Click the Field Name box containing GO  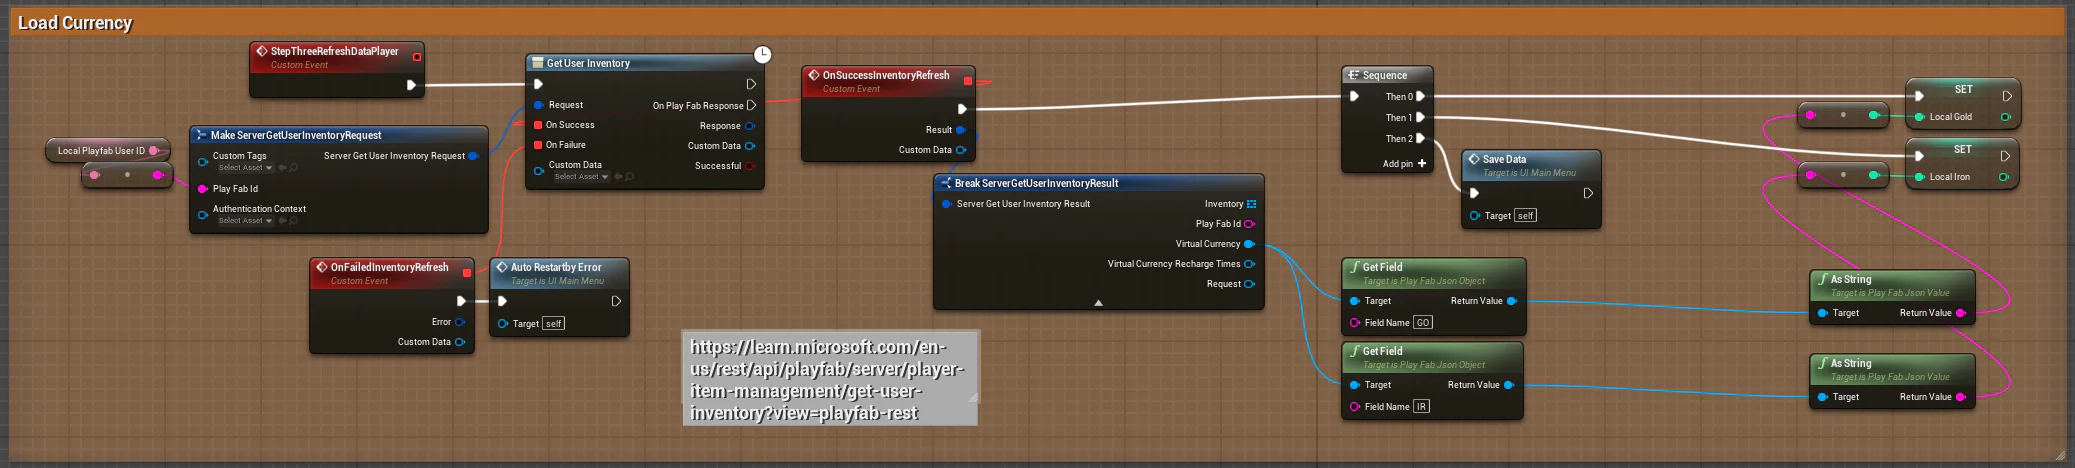[x=1423, y=323]
